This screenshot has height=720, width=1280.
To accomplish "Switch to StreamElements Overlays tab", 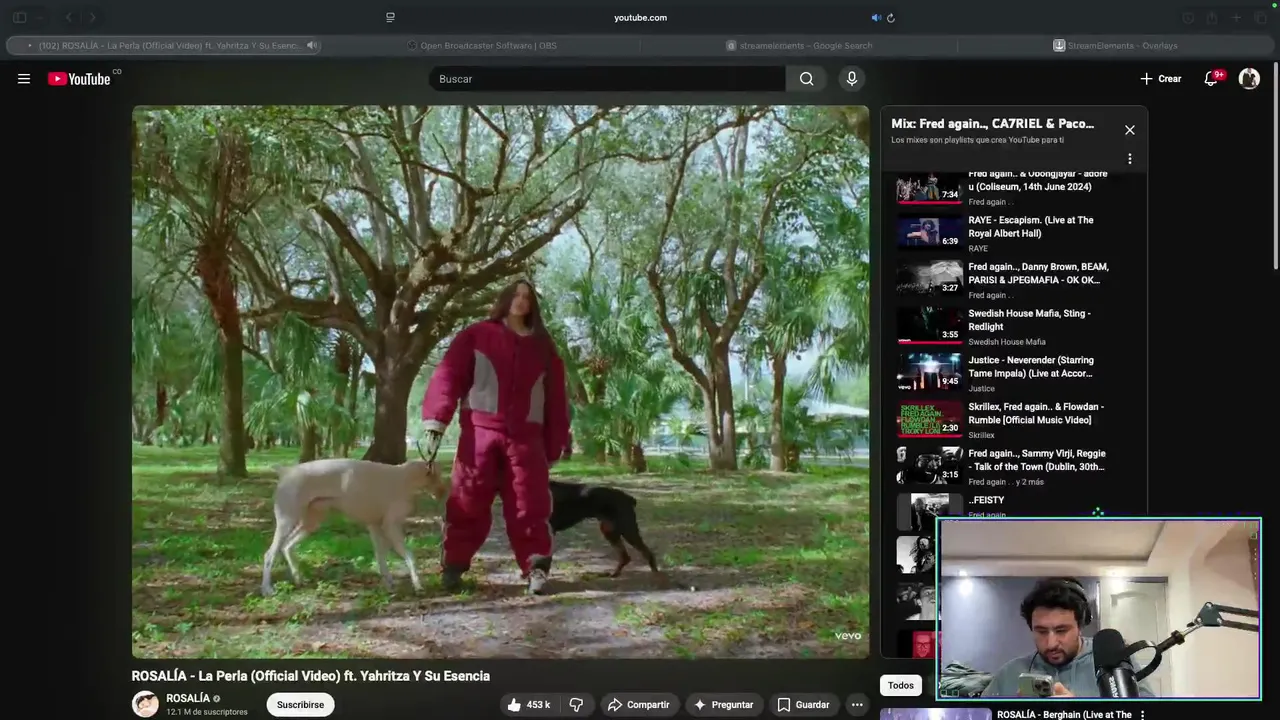I will pos(1116,45).
